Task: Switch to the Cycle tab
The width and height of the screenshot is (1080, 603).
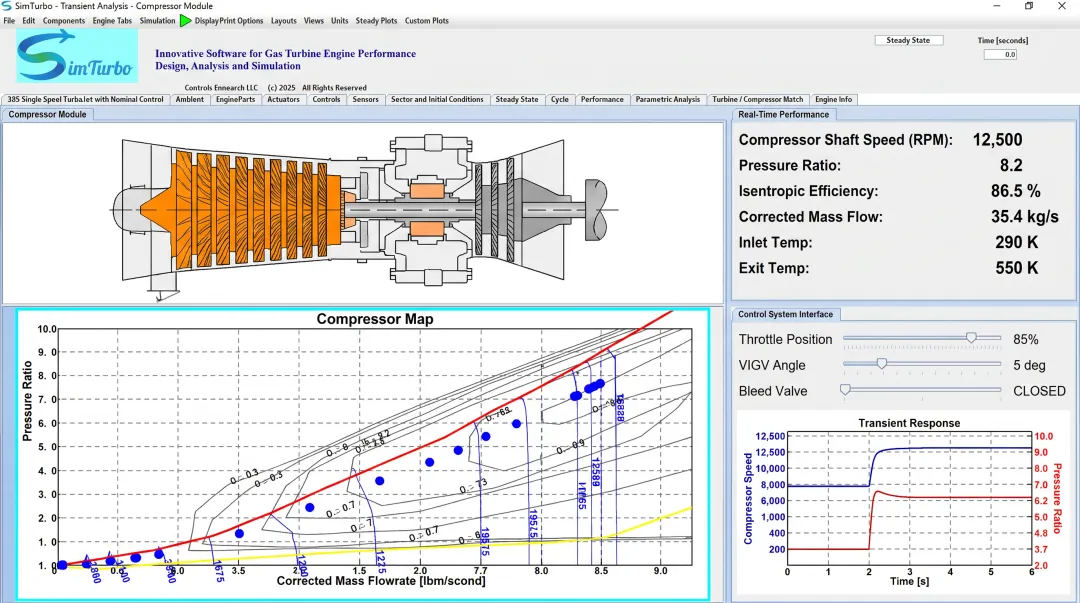Action: tap(559, 99)
